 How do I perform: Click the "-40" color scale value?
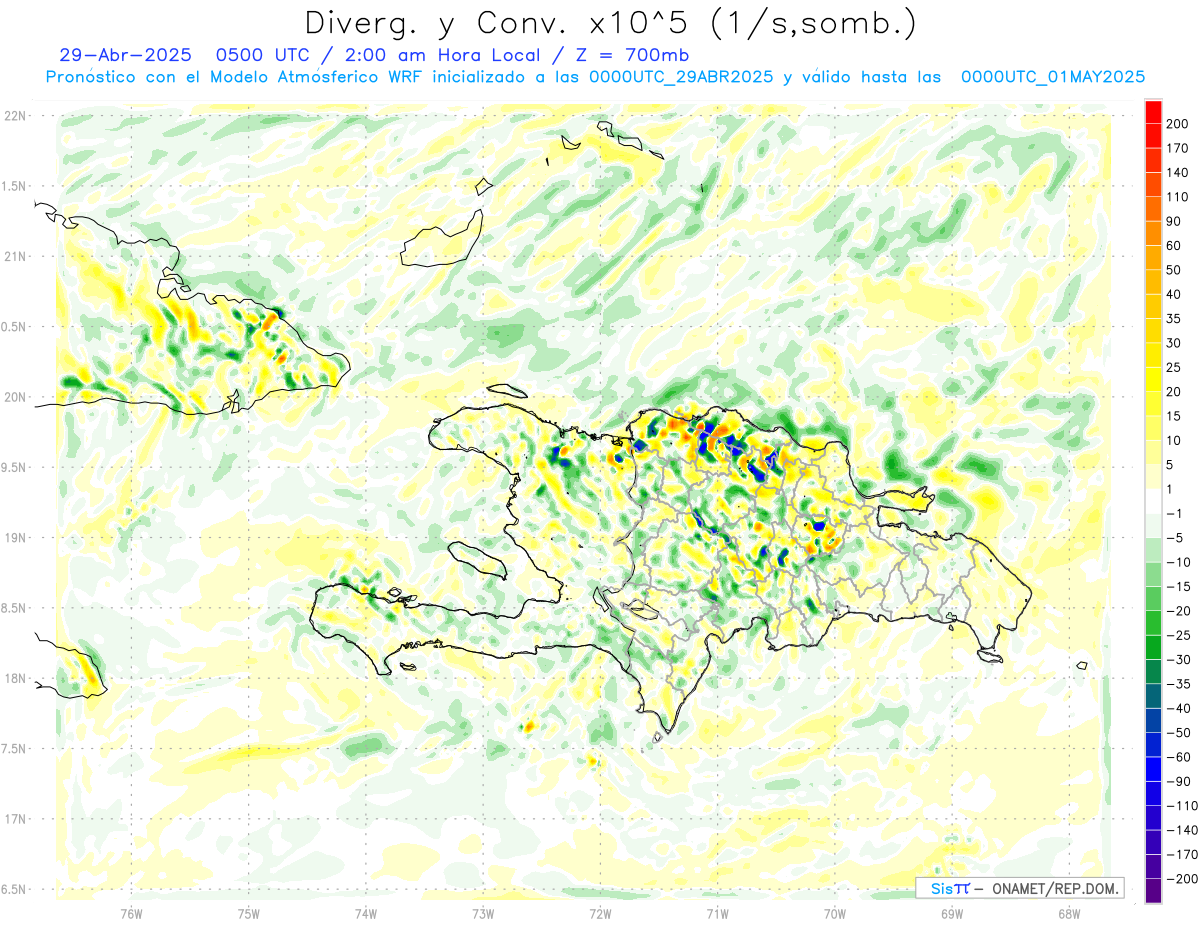pos(1179,708)
